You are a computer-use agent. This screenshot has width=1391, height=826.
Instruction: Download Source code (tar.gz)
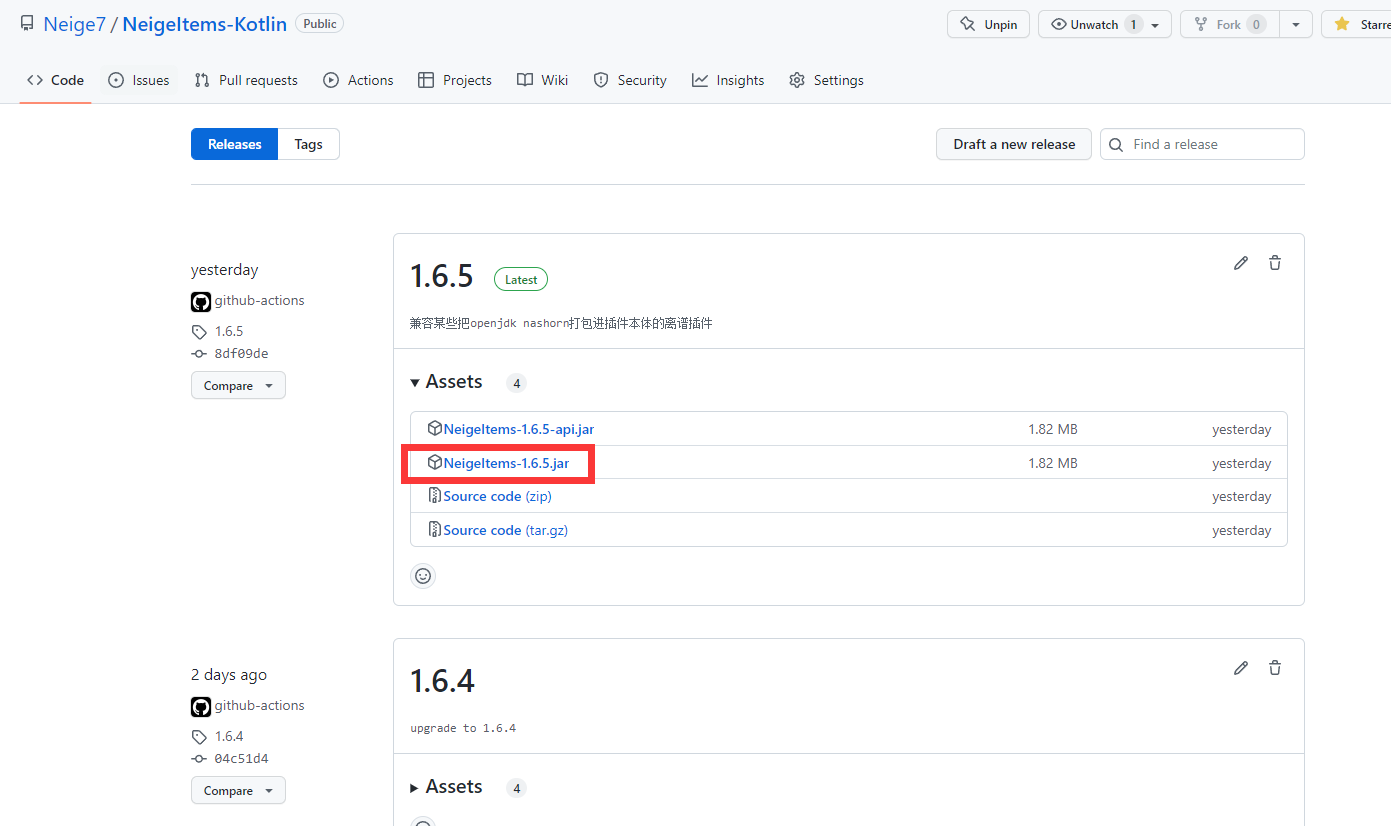coord(506,530)
